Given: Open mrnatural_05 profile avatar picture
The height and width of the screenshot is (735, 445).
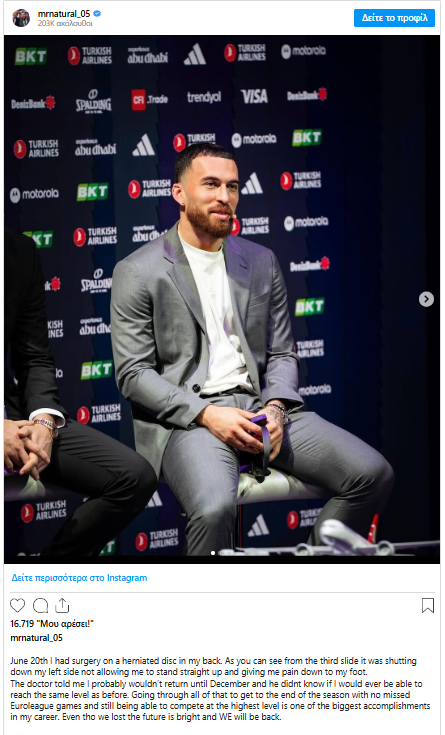Looking at the screenshot, I should [x=21, y=18].
